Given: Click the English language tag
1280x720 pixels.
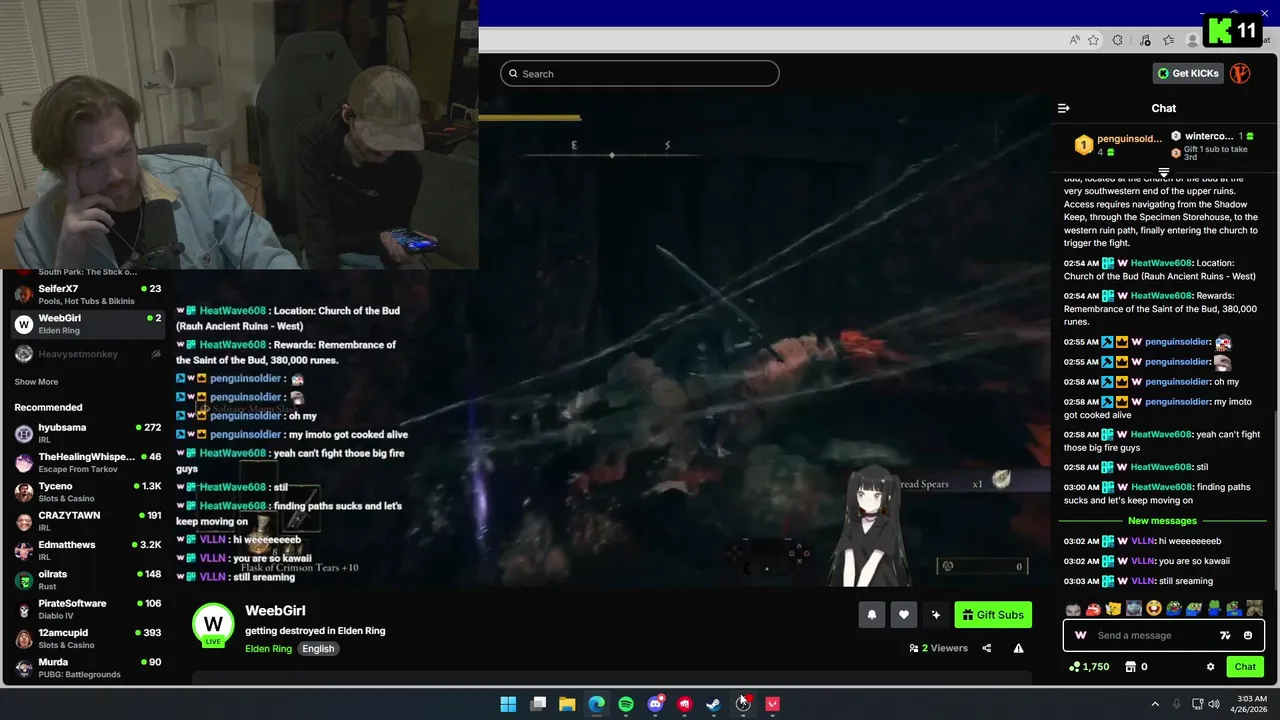Looking at the screenshot, I should (x=318, y=648).
